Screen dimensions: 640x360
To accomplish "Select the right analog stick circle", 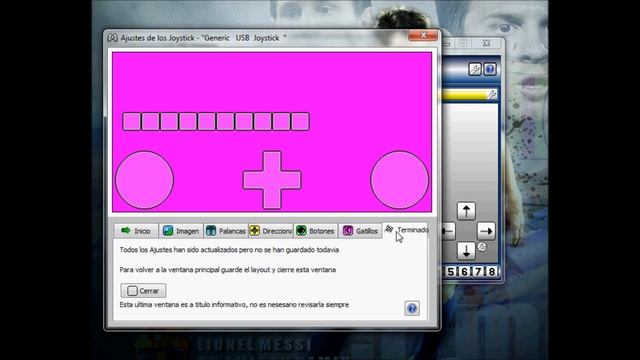I will tap(400, 180).
